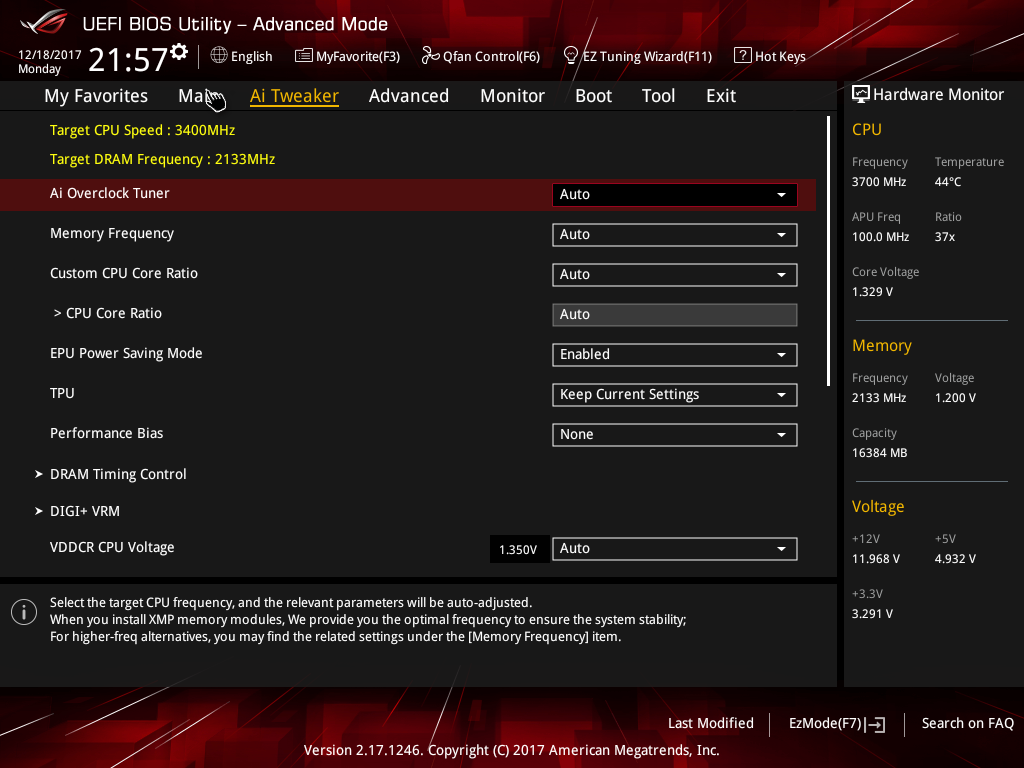Open MyFavorite(F3) label
This screenshot has height=768, width=1024.
(358, 57)
